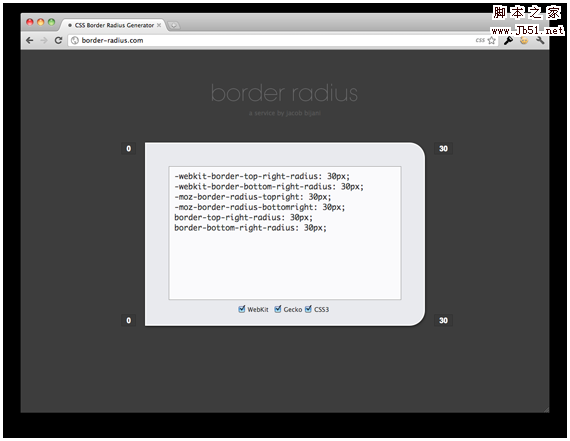Uncheck the Gecko checkbox
Screen dimensions: 570x441
click(278, 309)
